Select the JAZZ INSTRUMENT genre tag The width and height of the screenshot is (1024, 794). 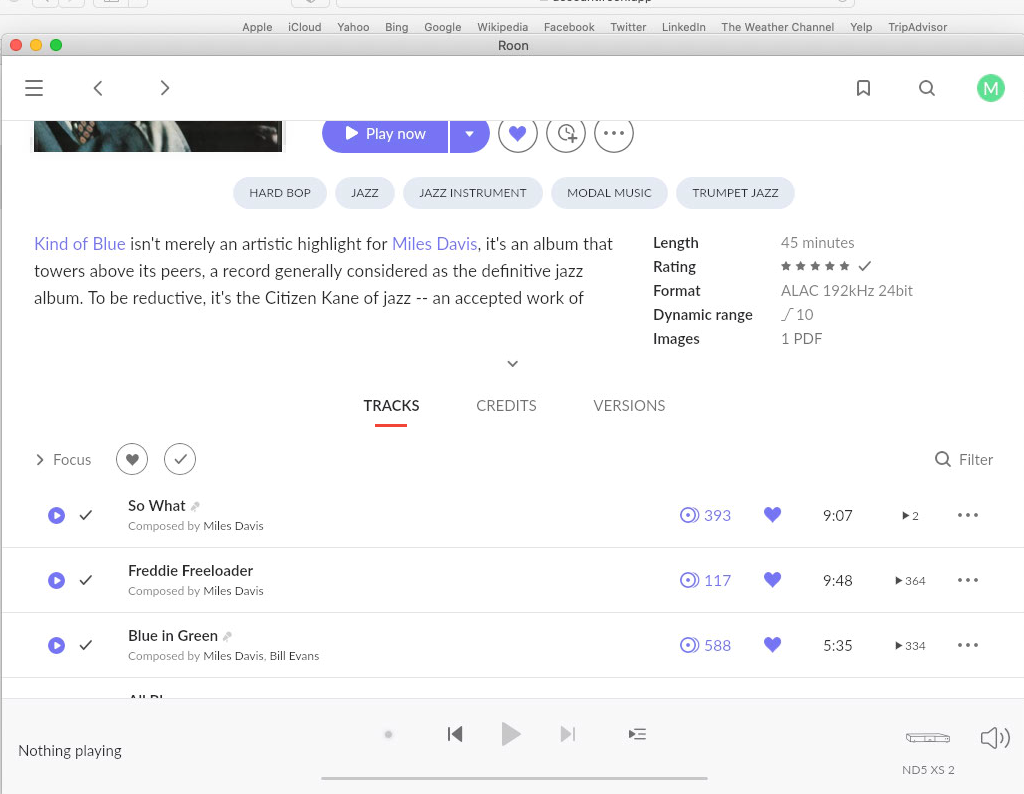coord(473,193)
